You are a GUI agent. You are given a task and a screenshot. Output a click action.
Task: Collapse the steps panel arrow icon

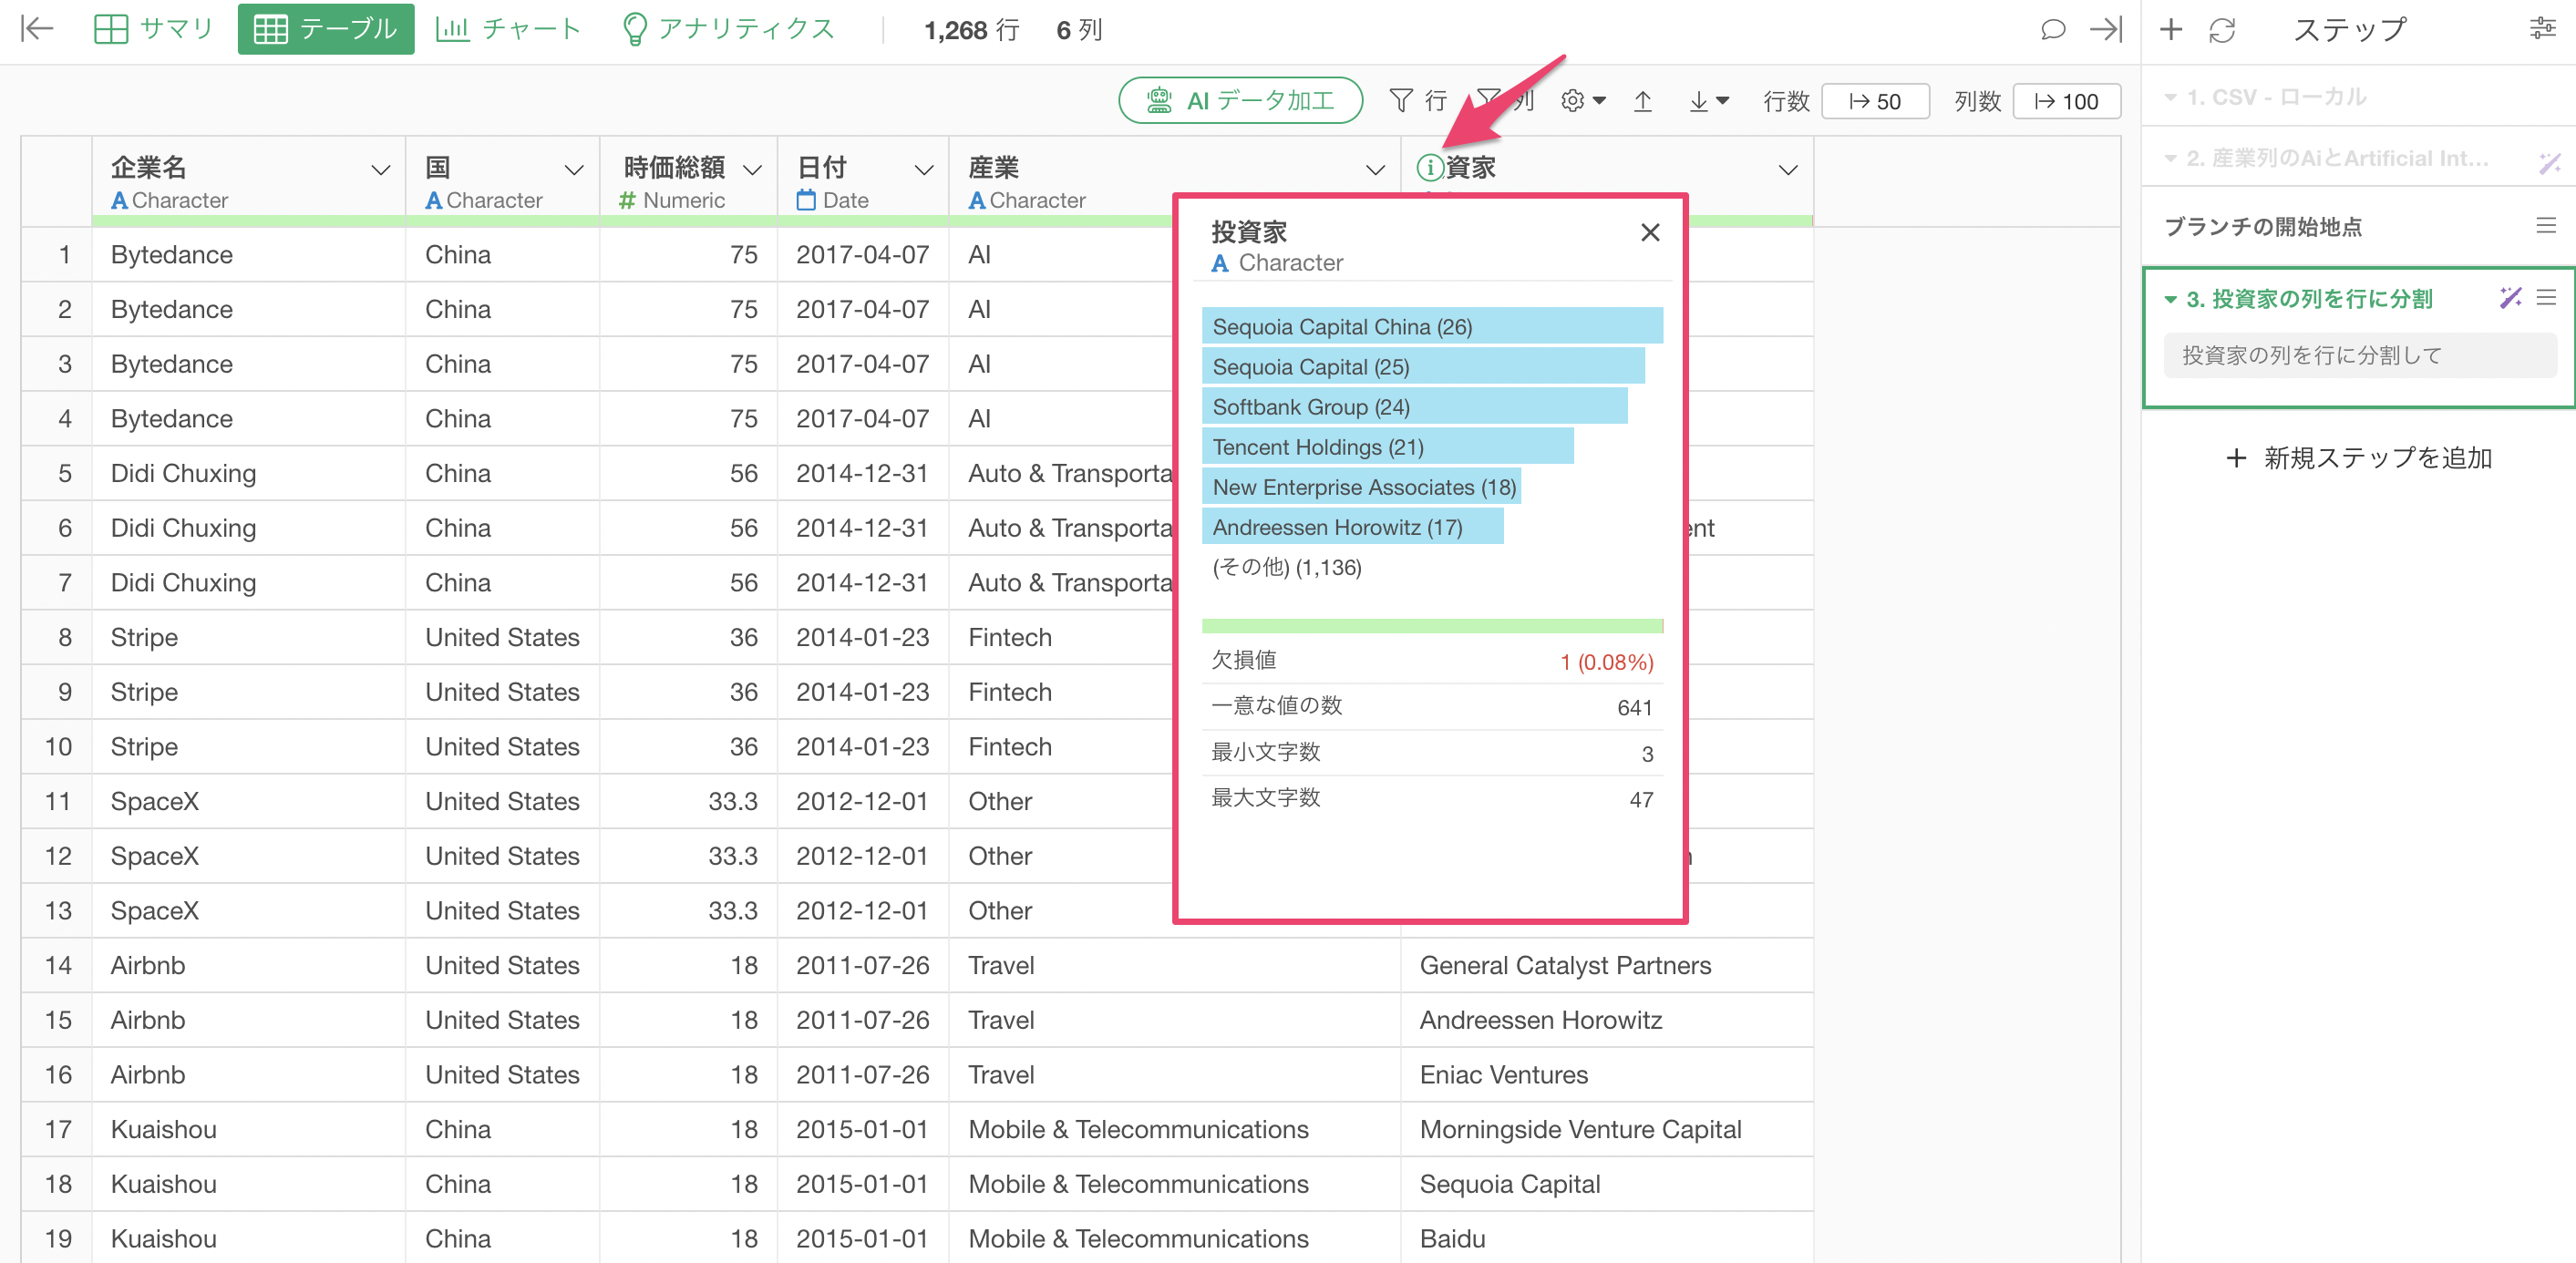pos(2105,29)
